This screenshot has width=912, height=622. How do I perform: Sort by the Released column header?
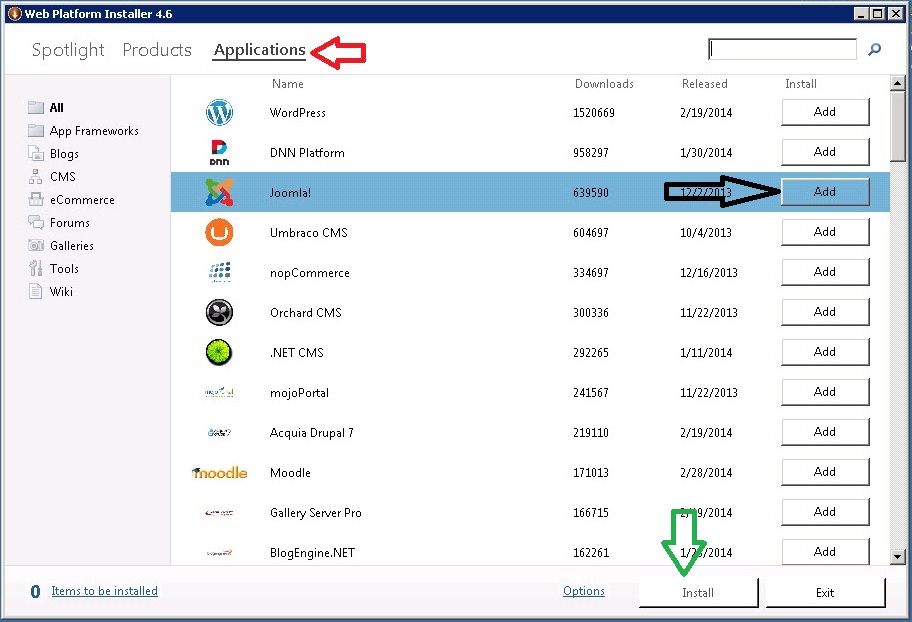[x=704, y=84]
